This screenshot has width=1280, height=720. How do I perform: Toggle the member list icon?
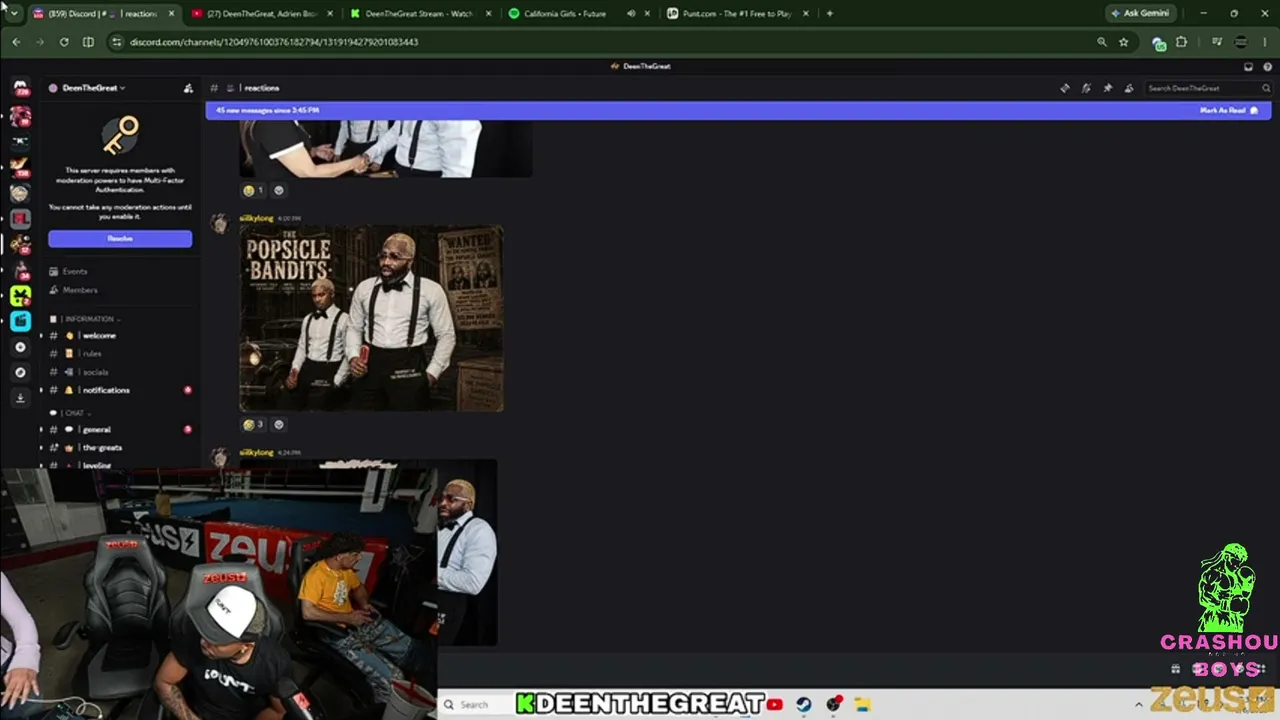coord(1128,88)
